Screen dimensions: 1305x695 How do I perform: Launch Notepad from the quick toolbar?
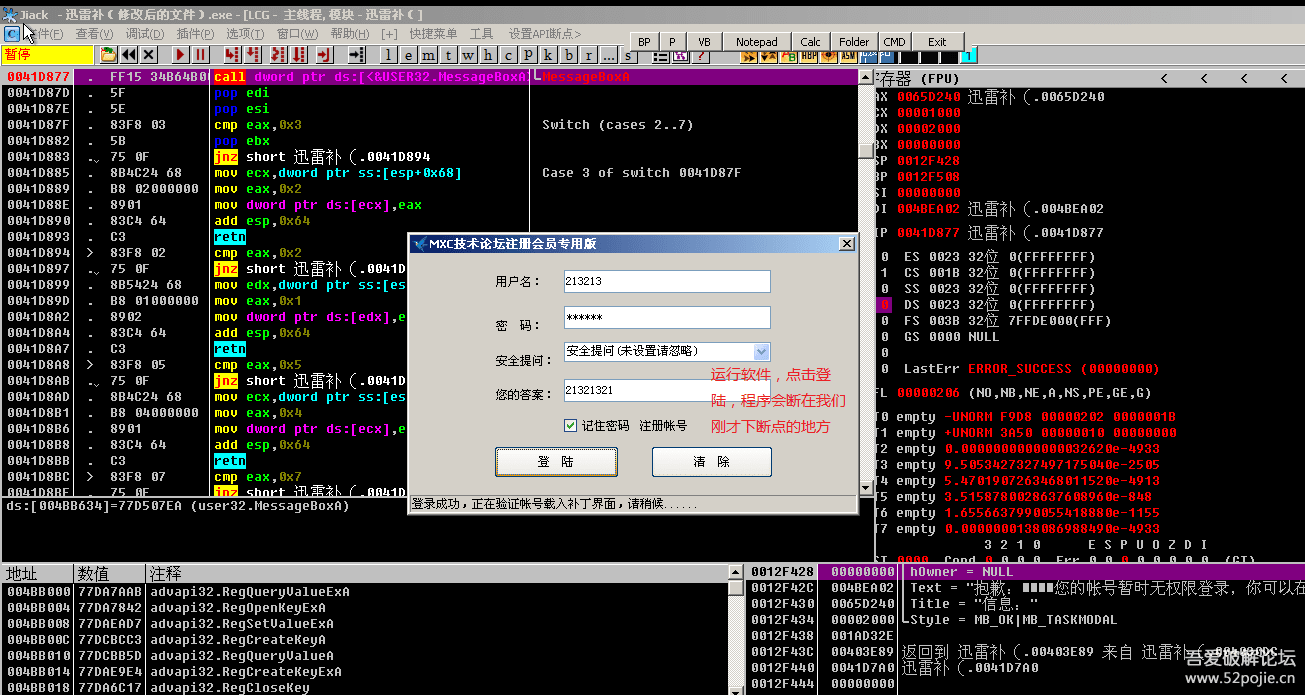click(756, 42)
